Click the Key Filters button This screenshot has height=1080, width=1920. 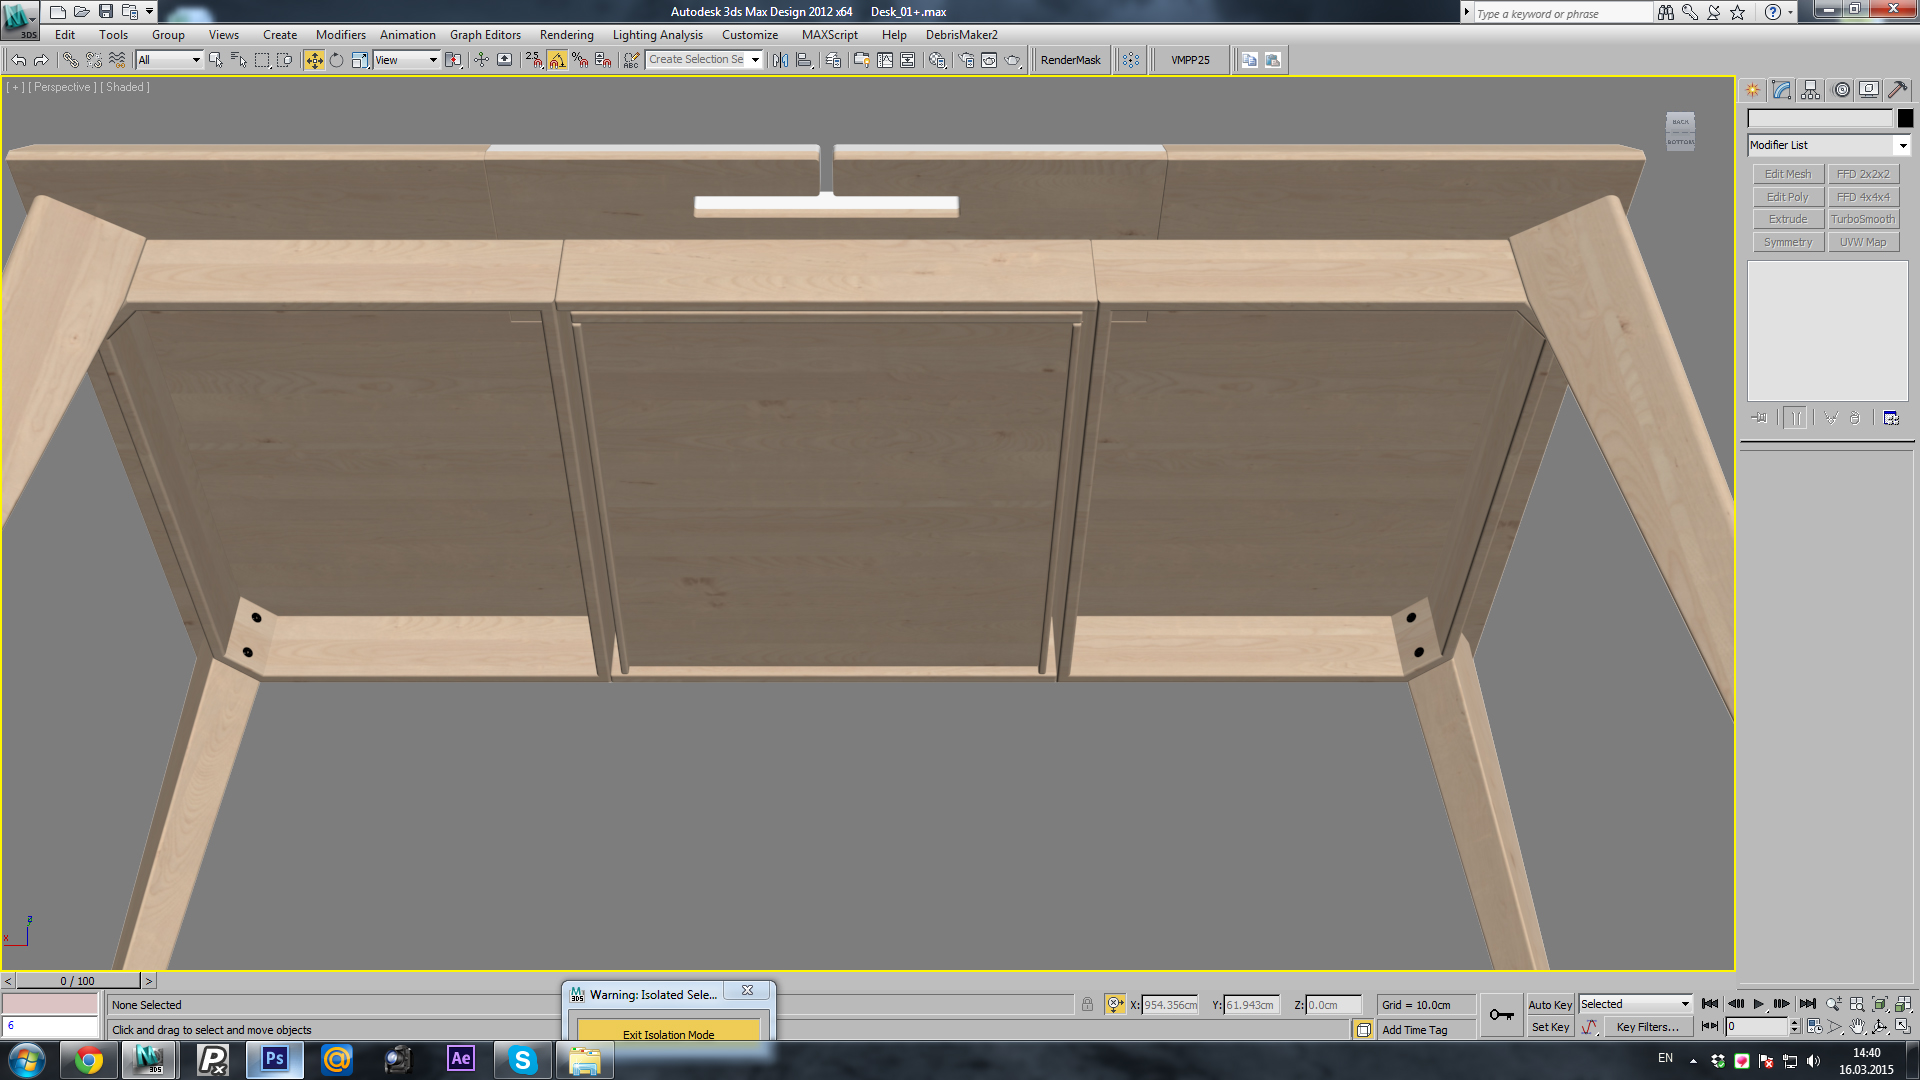(x=1647, y=1027)
